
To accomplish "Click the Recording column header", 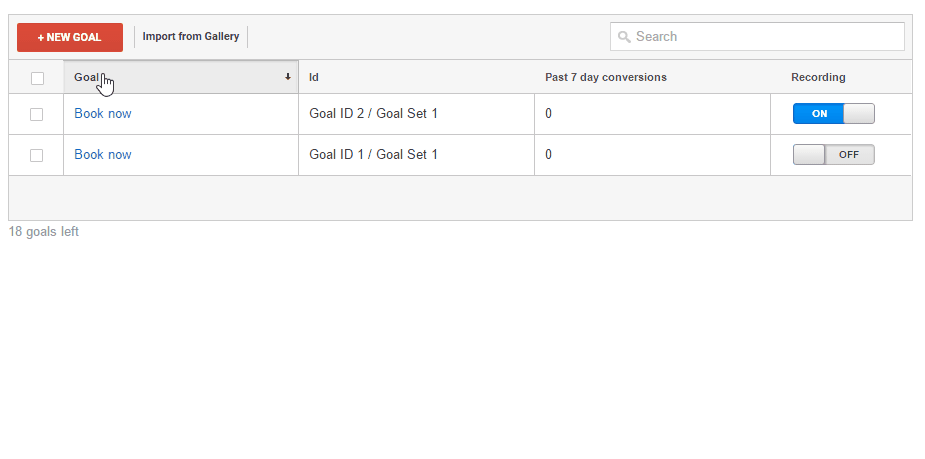I will (818, 77).
